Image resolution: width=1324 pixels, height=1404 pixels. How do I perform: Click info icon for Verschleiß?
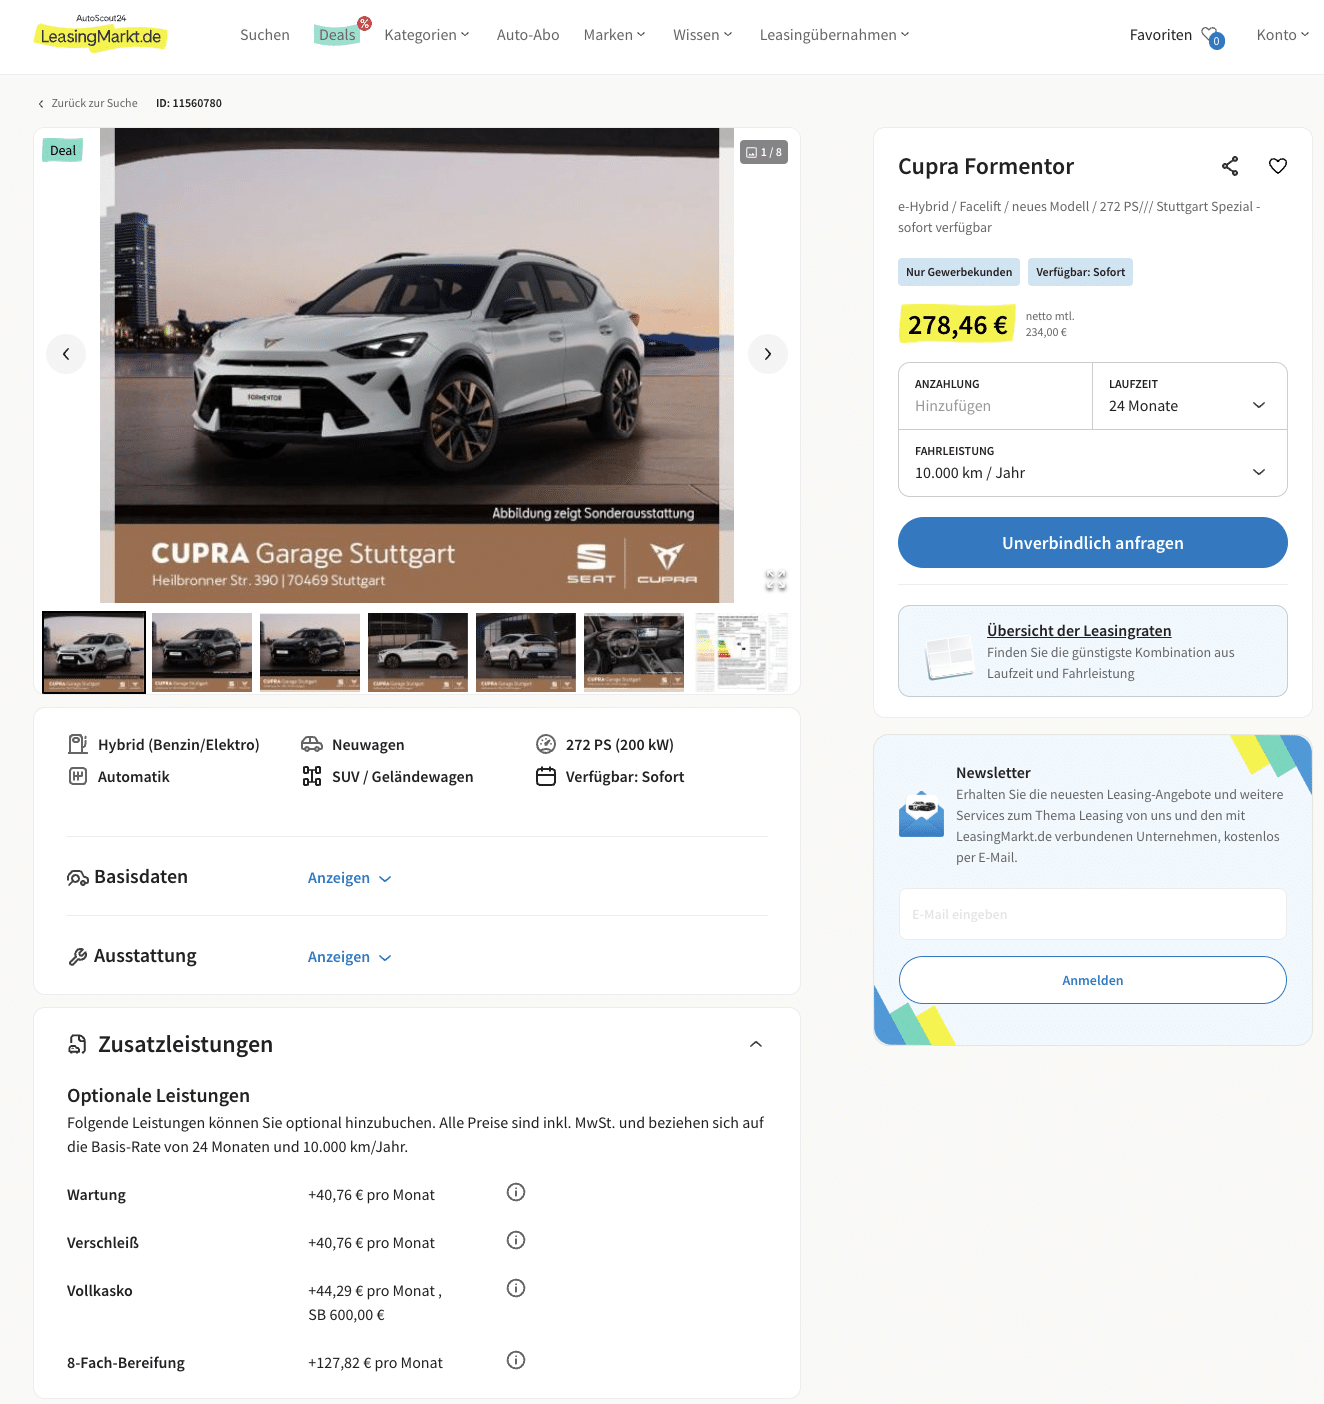(x=516, y=1240)
